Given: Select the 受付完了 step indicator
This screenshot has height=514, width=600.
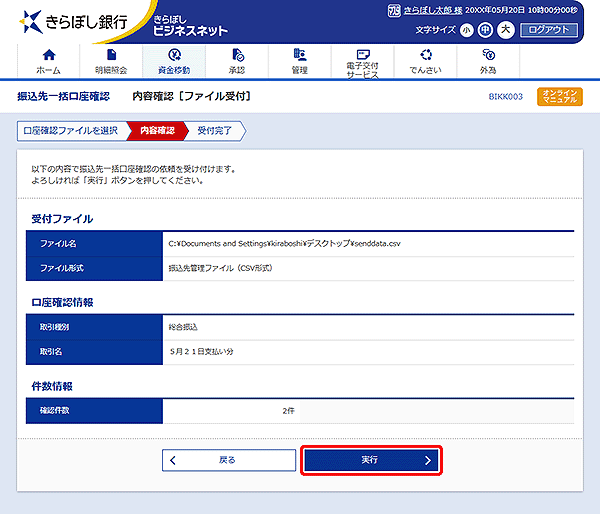Looking at the screenshot, I should point(215,131).
